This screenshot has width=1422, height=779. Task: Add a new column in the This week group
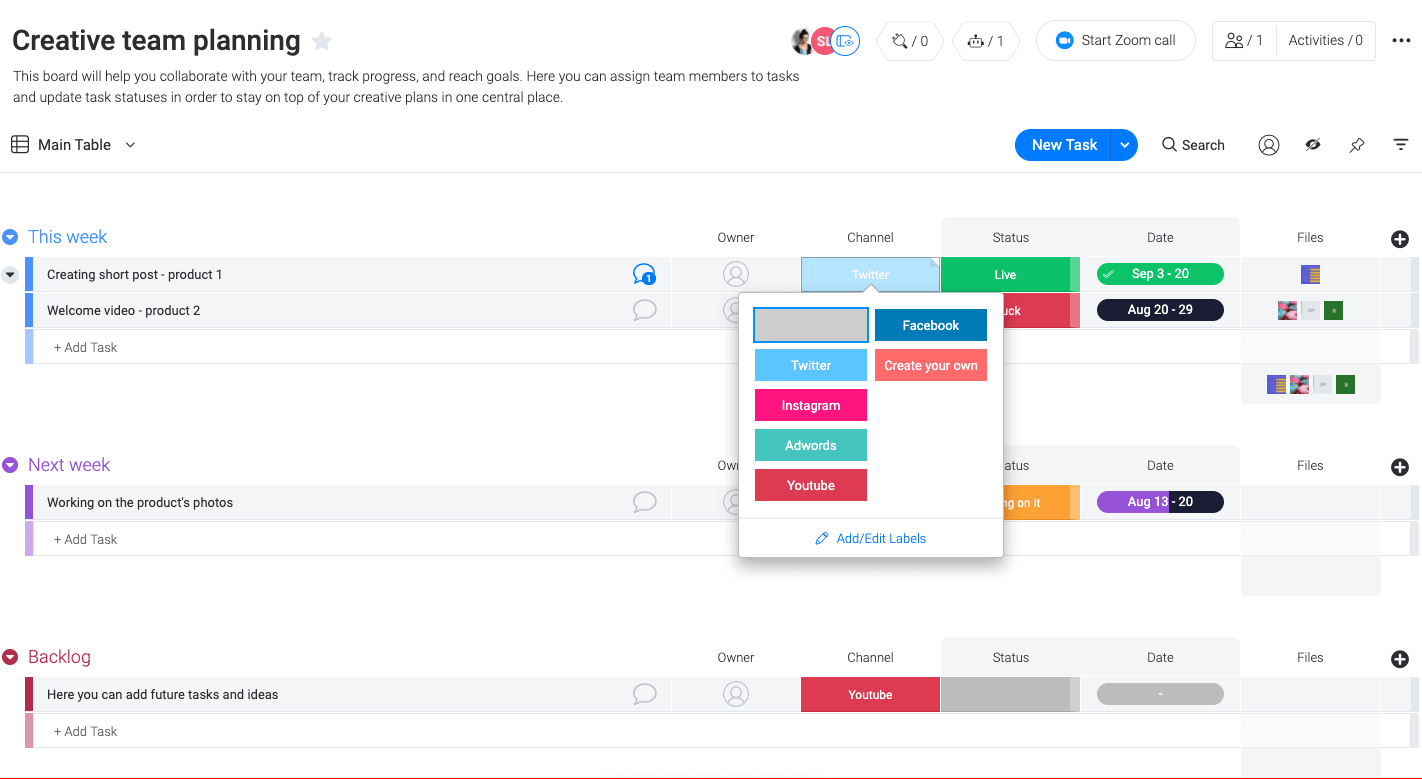click(1400, 239)
